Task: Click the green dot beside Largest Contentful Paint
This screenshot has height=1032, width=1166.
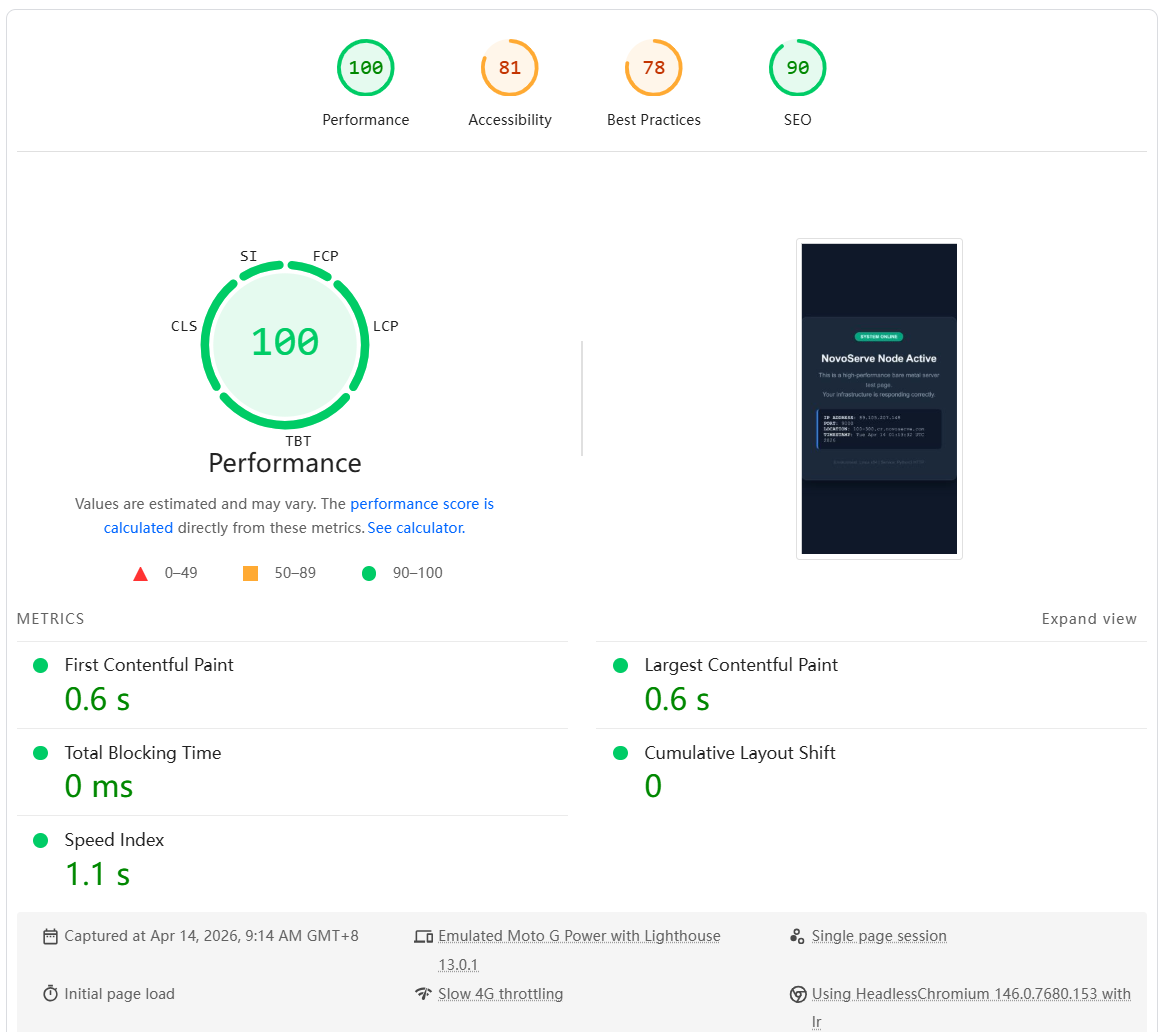Action: pyautogui.click(x=620, y=665)
